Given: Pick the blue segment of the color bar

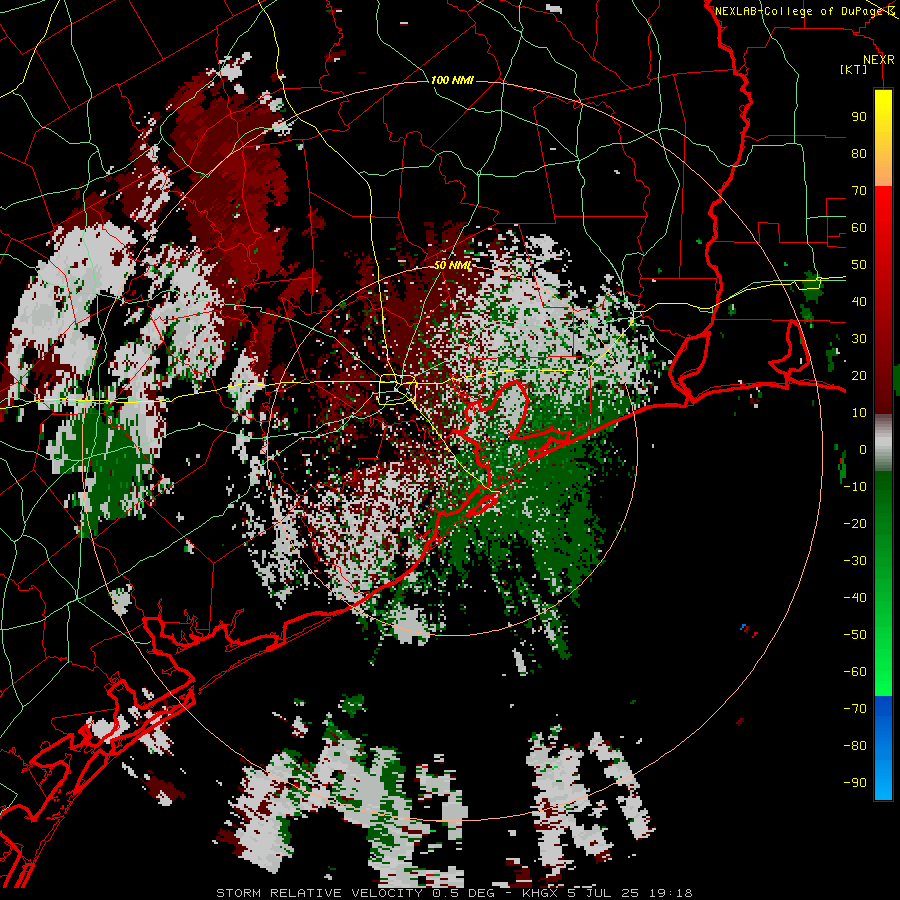Looking at the screenshot, I should click(x=883, y=748).
